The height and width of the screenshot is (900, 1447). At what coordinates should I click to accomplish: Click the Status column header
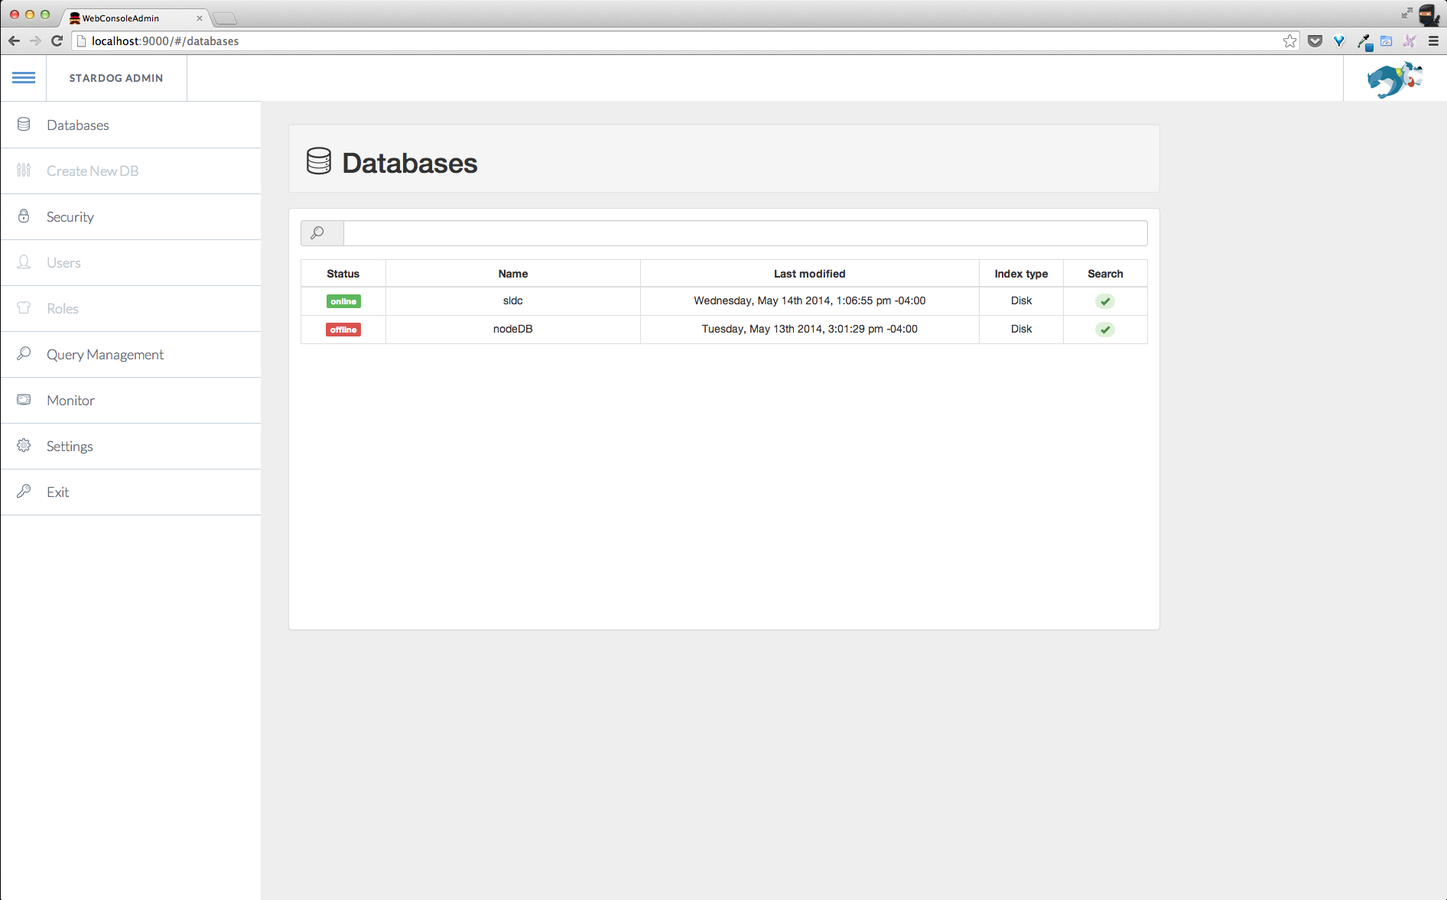(343, 274)
